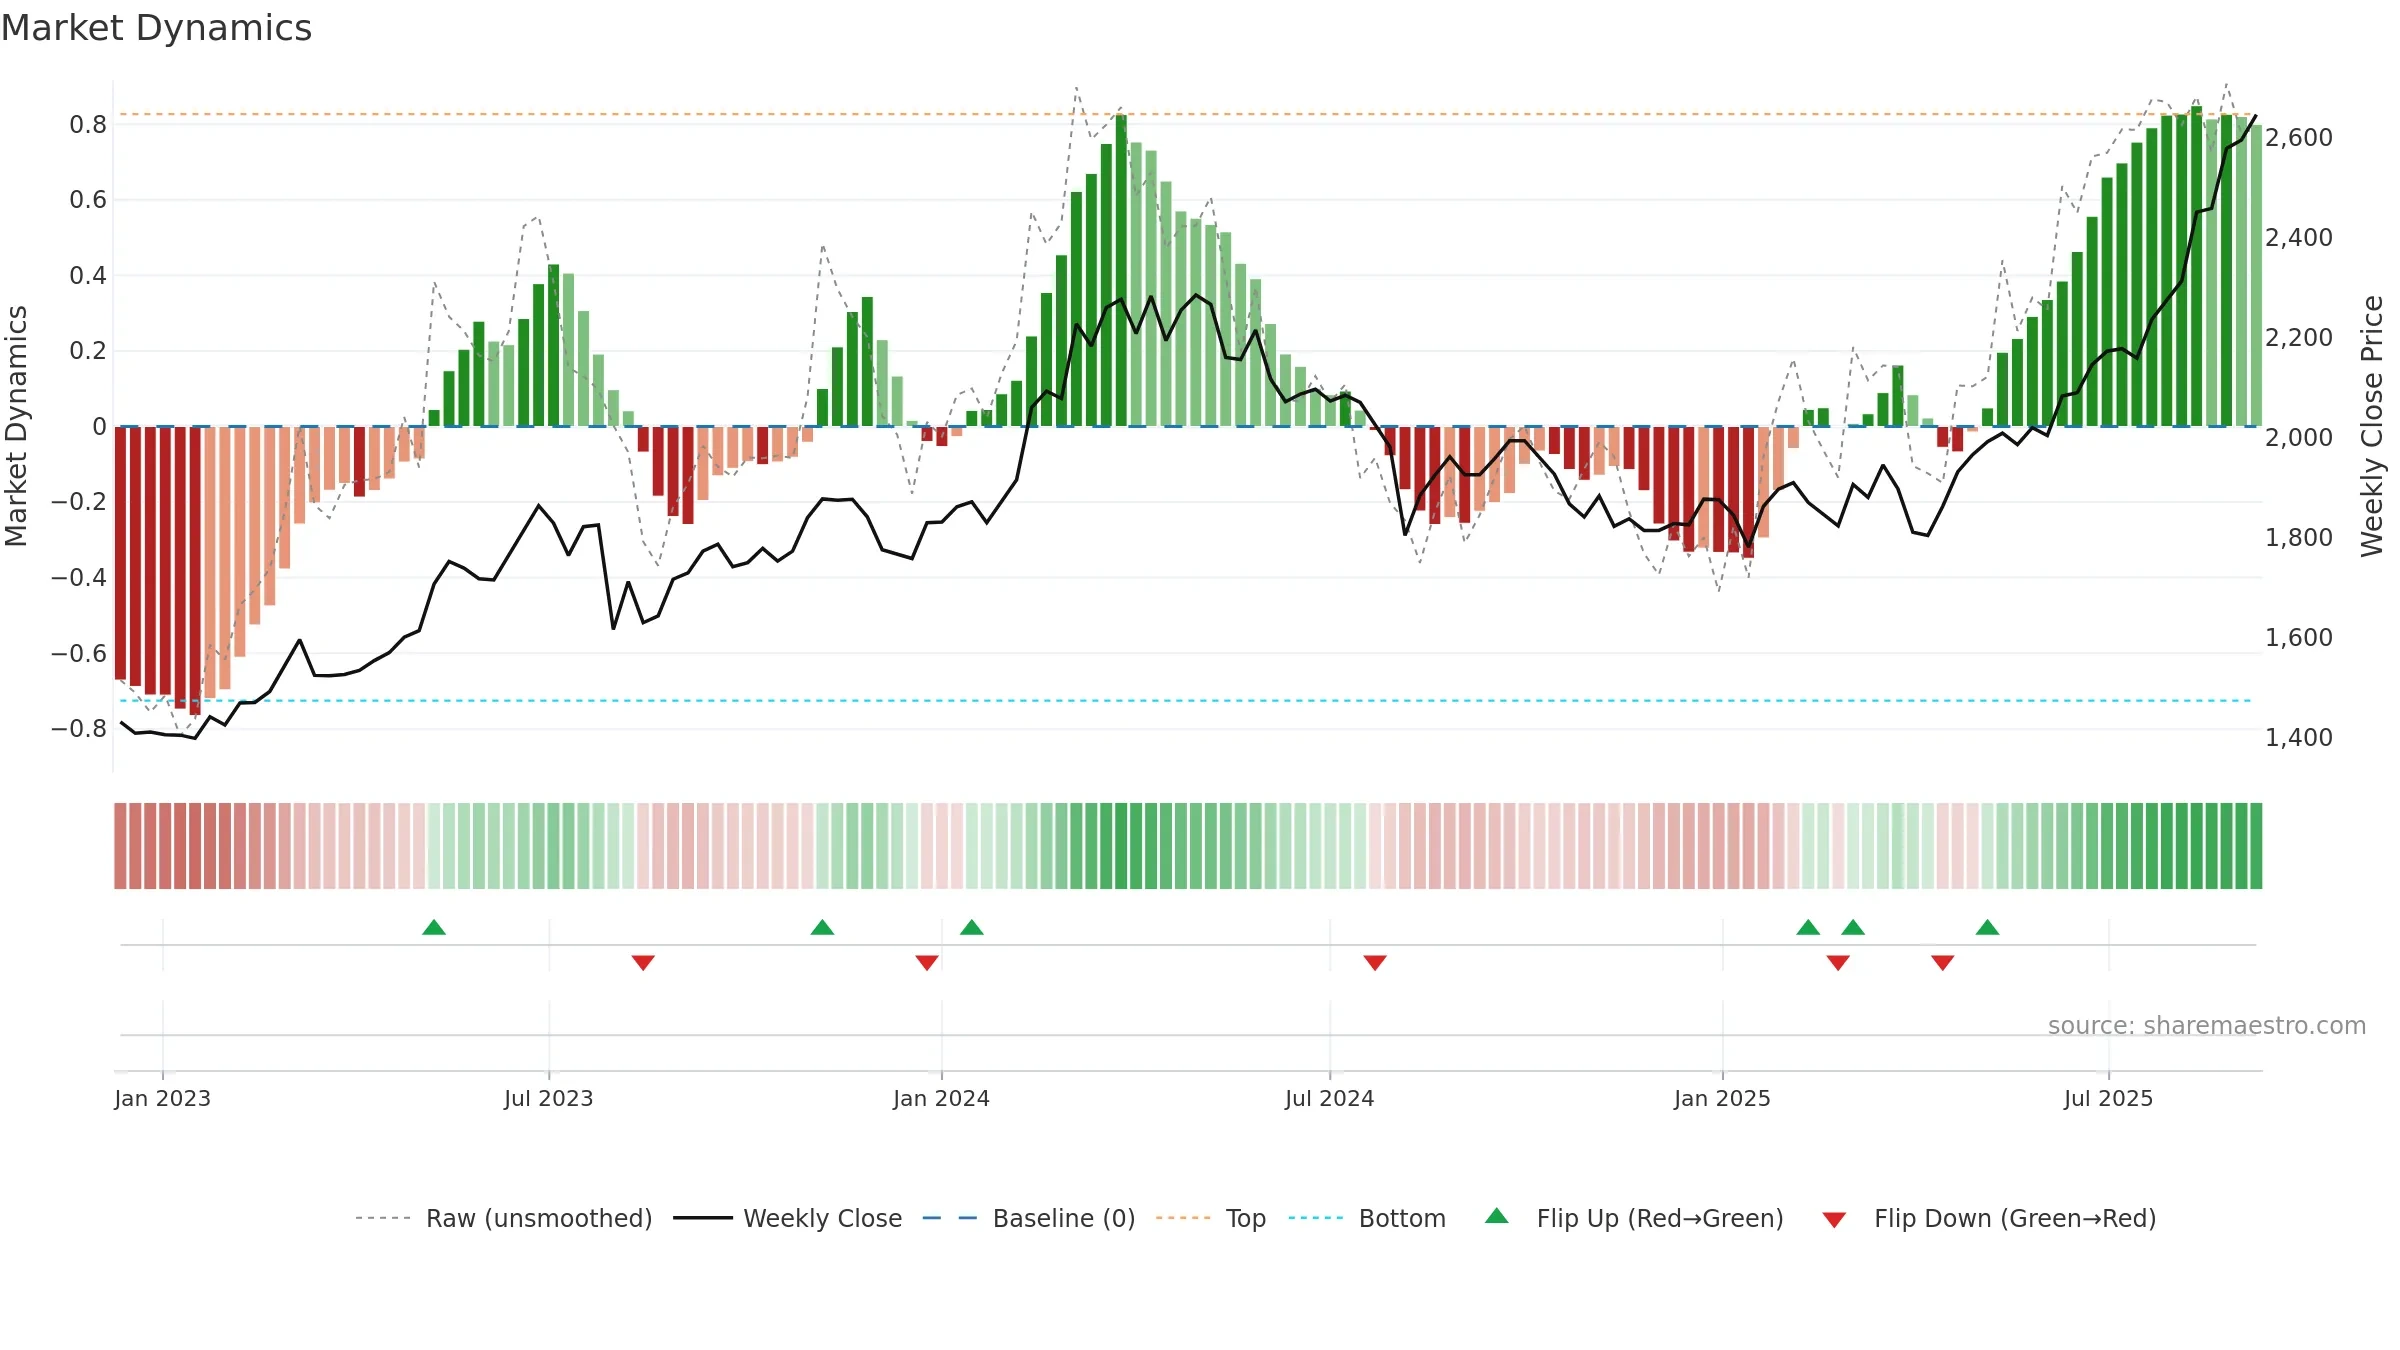Select the flip-down marker near April 2025
The width and height of the screenshot is (2400, 1350).
click(x=1943, y=962)
